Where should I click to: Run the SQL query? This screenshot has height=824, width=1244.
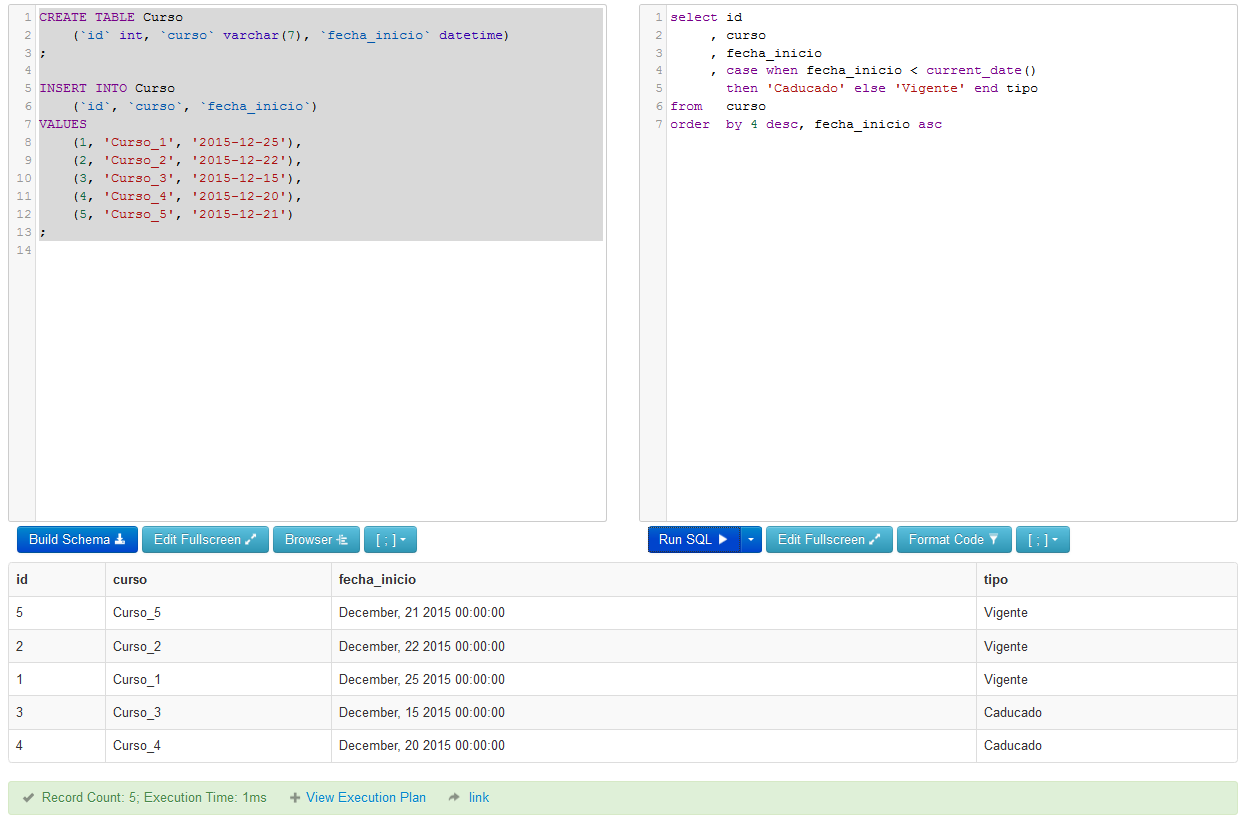[693, 540]
